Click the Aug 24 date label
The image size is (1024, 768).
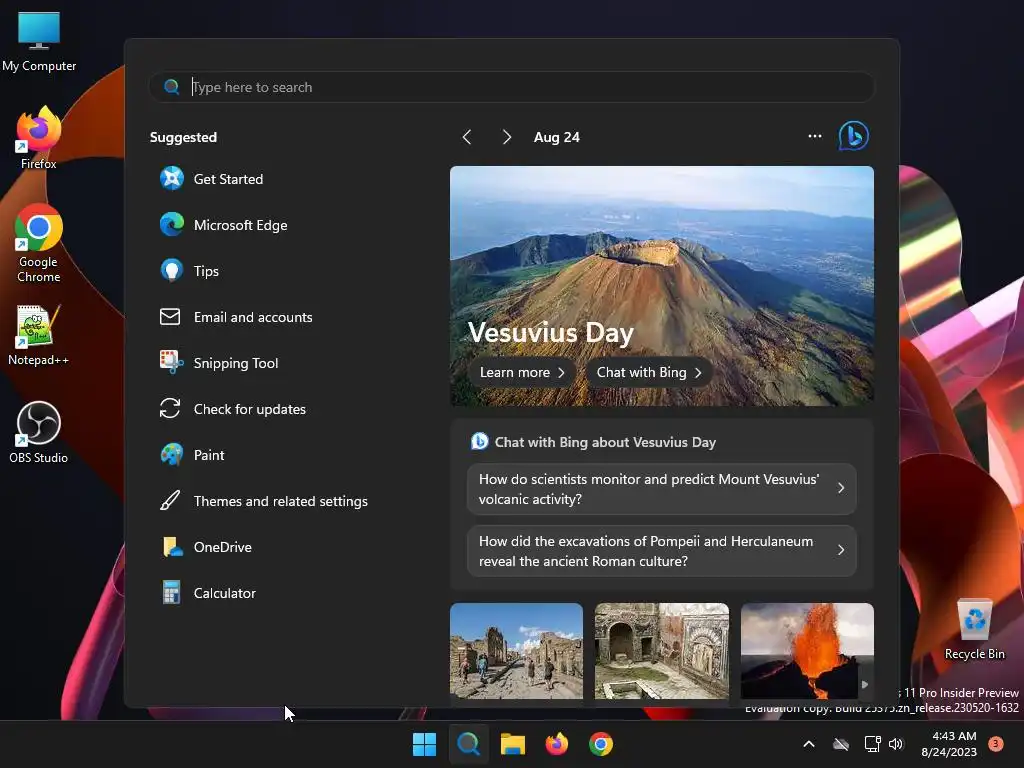556,137
